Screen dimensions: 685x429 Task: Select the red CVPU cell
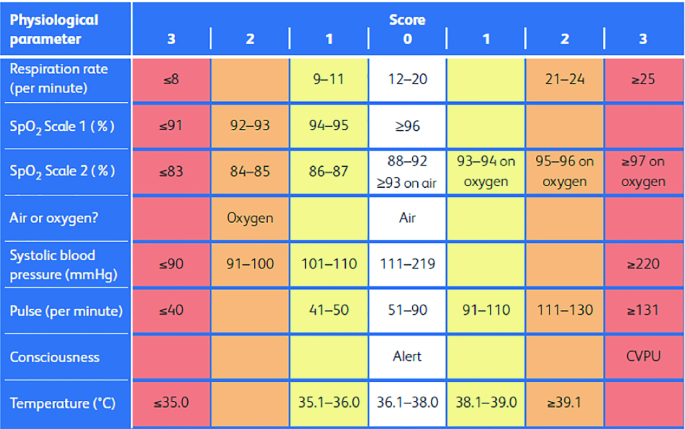tap(644, 356)
